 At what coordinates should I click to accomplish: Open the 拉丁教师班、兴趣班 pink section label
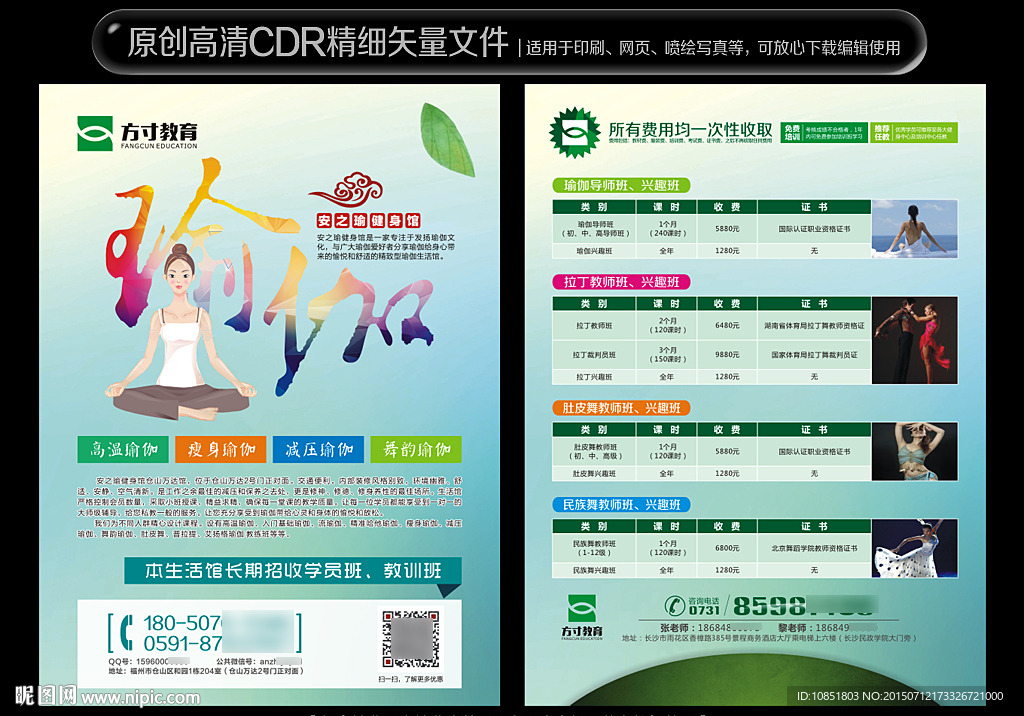tap(621, 282)
